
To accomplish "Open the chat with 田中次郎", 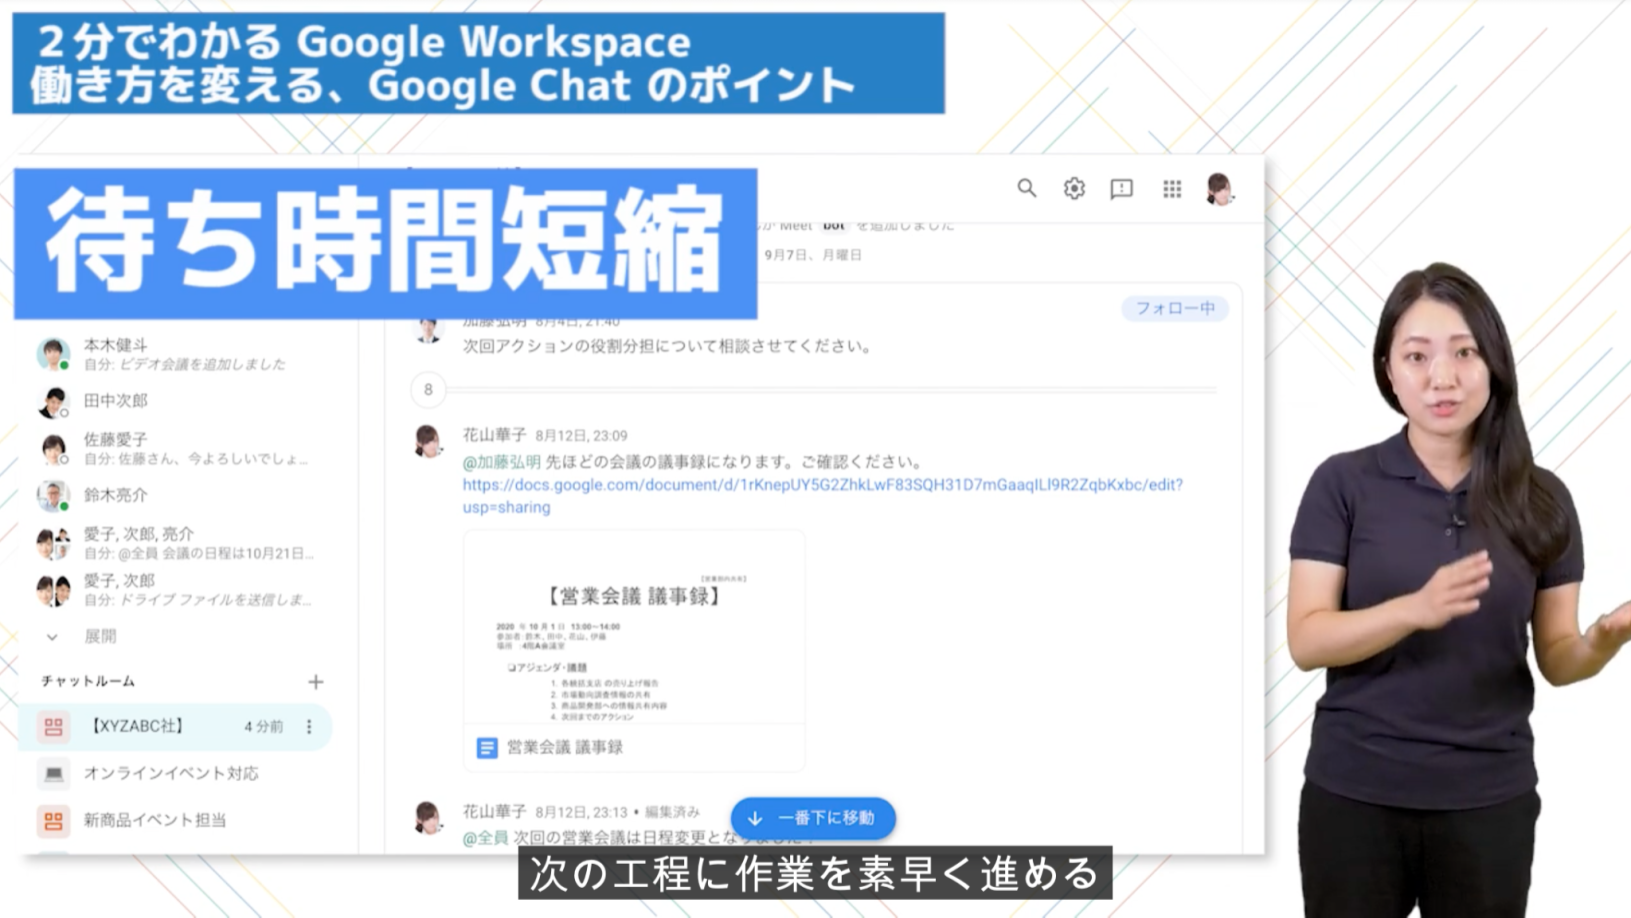I will click(x=175, y=402).
